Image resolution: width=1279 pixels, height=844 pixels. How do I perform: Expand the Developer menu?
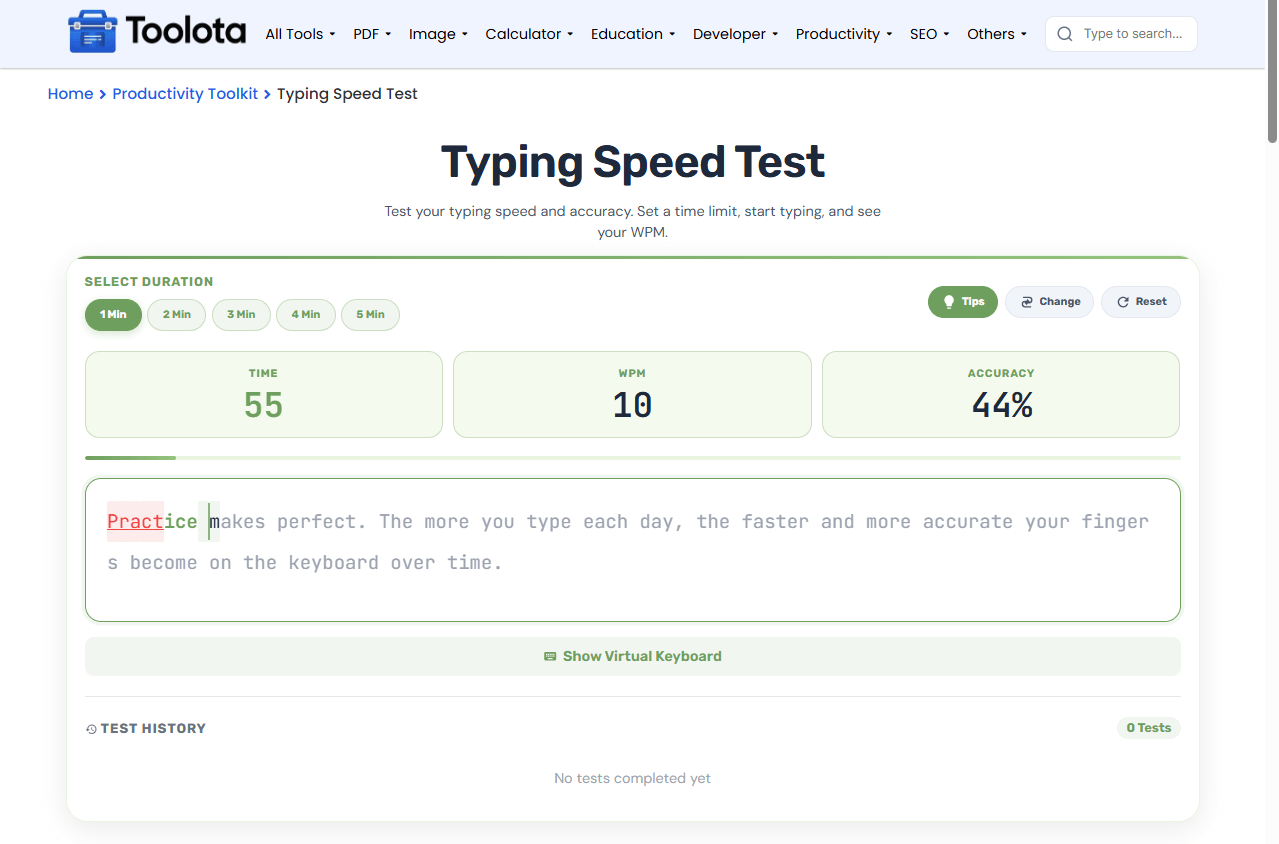[736, 34]
